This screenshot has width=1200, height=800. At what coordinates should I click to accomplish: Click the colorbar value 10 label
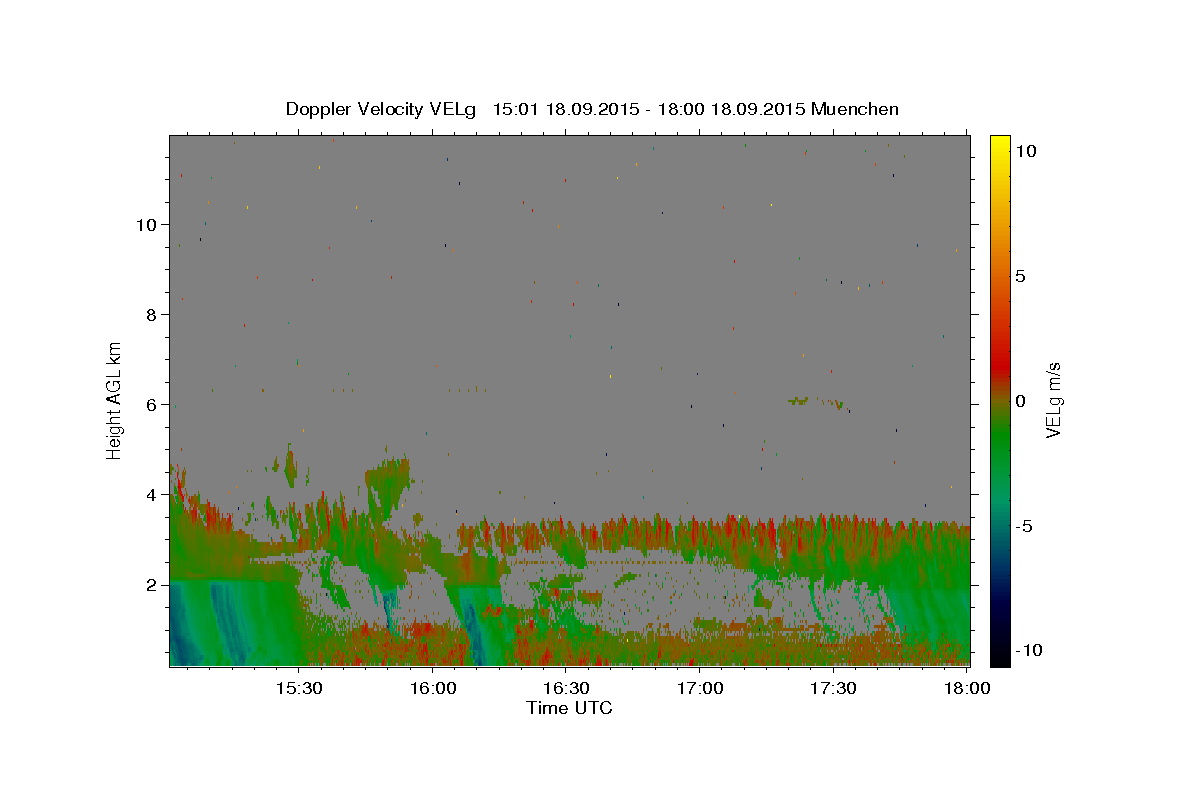pos(1025,151)
